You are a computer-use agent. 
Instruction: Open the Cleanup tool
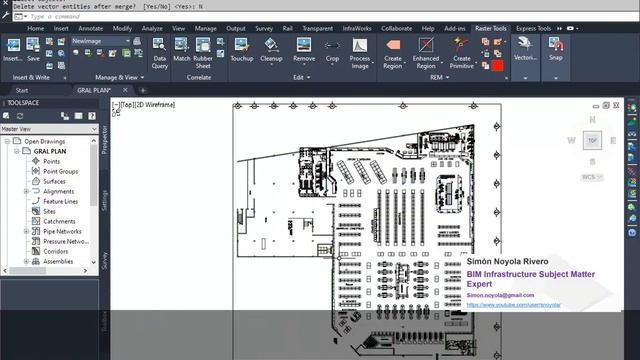271,51
